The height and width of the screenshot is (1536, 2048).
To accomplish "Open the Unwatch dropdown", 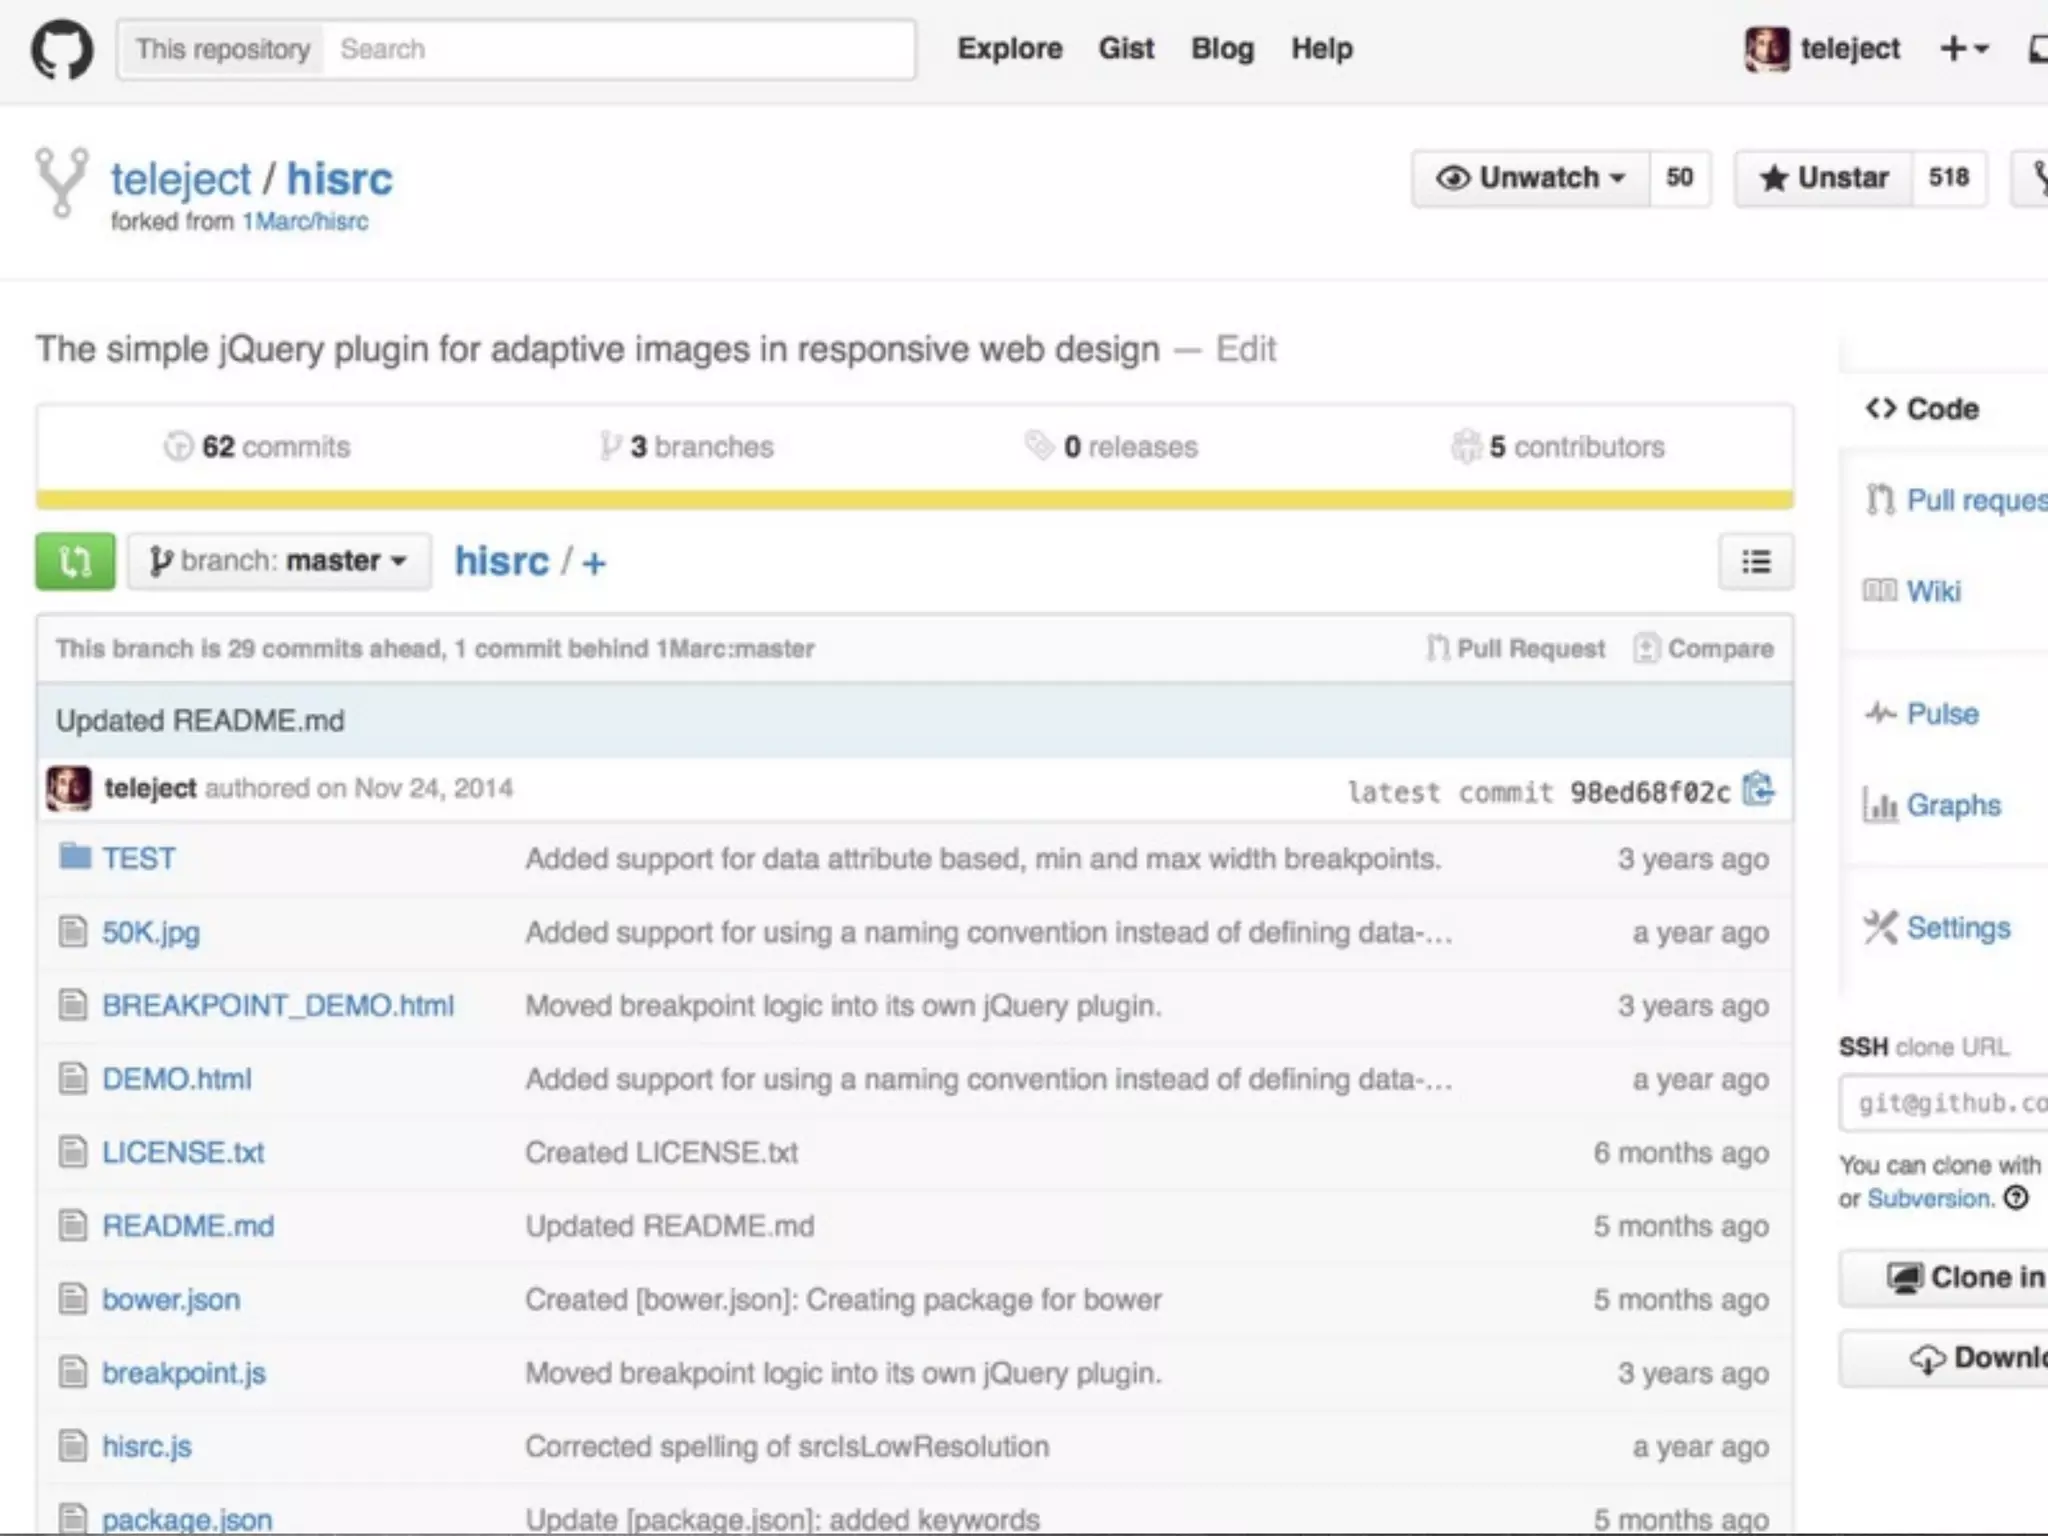I will [x=1530, y=178].
